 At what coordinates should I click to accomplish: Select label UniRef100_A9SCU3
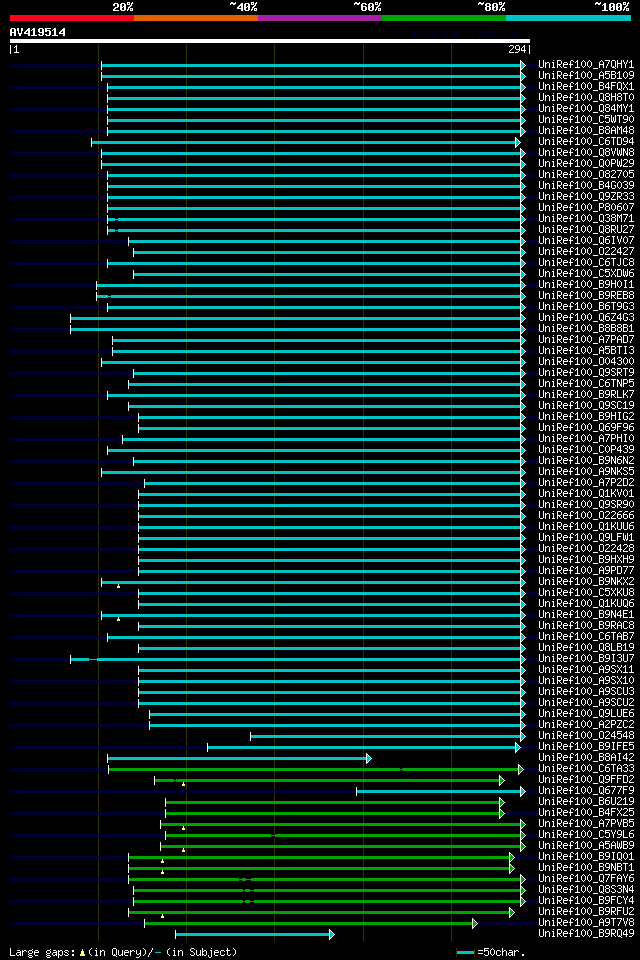click(x=586, y=692)
